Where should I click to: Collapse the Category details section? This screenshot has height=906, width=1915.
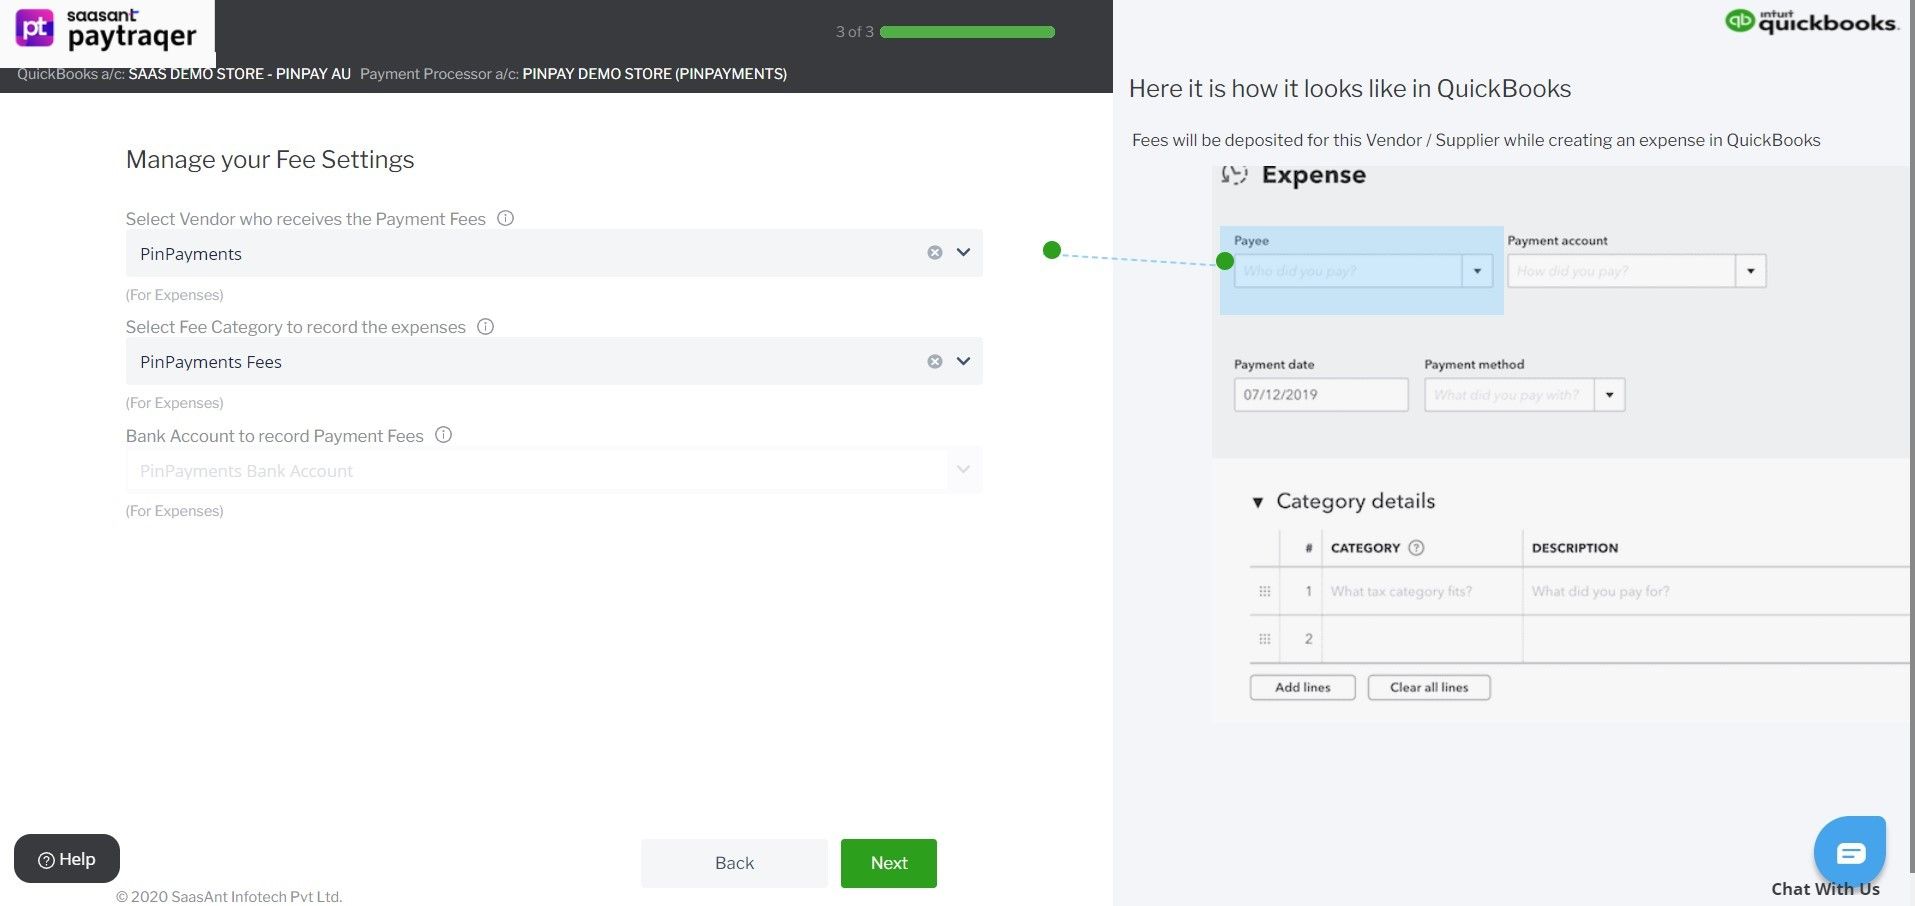click(x=1258, y=502)
